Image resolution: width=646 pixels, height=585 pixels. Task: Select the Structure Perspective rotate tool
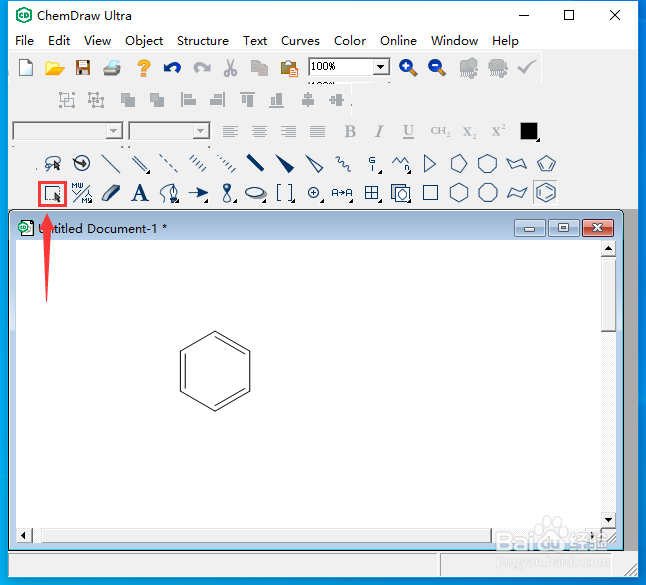(82, 164)
